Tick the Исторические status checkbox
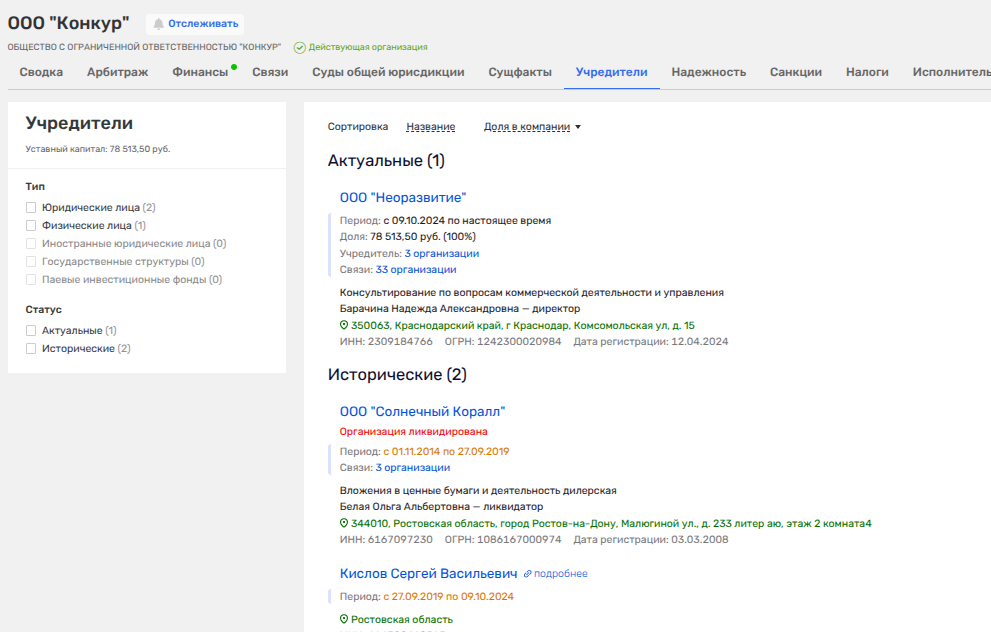Viewport: 991px width, 632px height. click(x=31, y=349)
